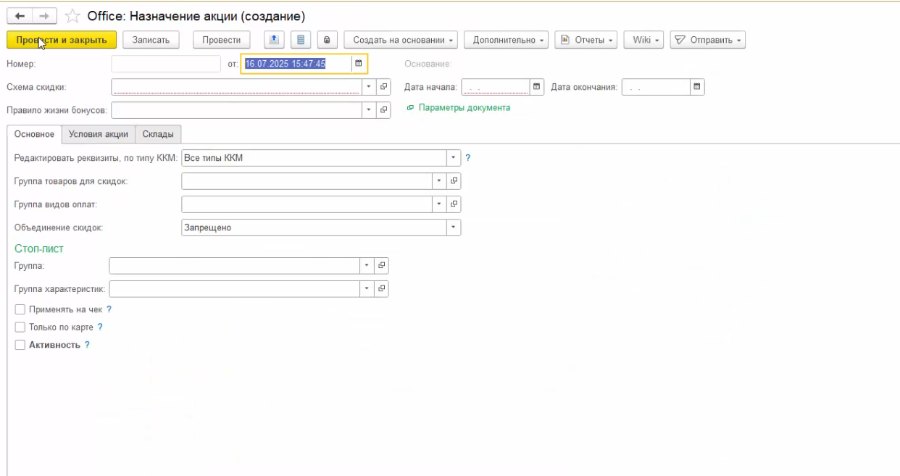Add form to favorites with star icon

[72, 16]
